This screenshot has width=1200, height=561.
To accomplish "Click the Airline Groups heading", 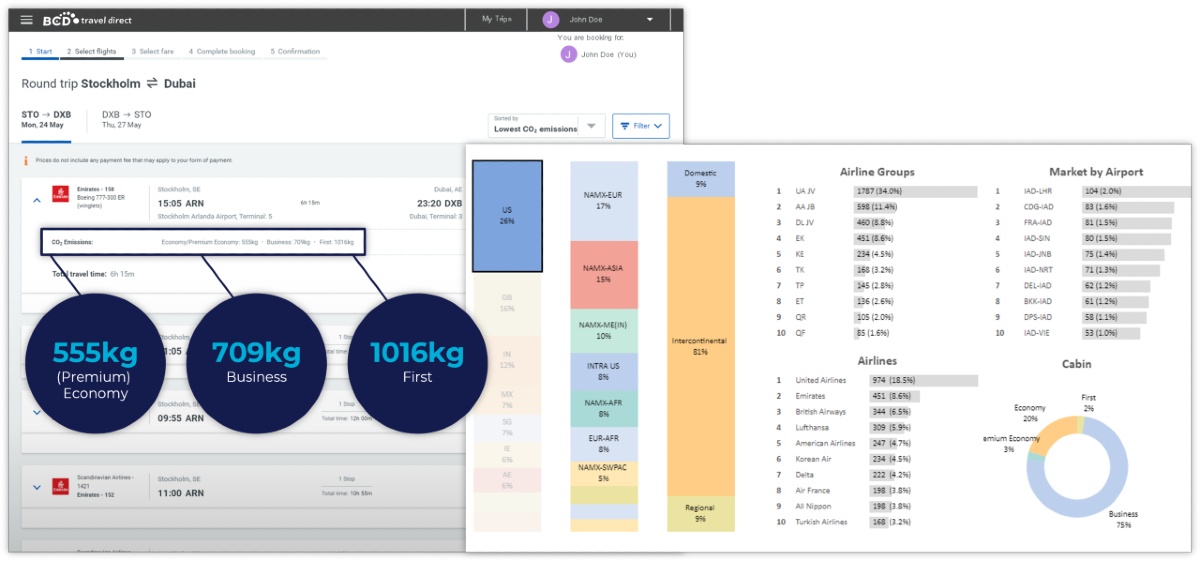I will pos(877,172).
